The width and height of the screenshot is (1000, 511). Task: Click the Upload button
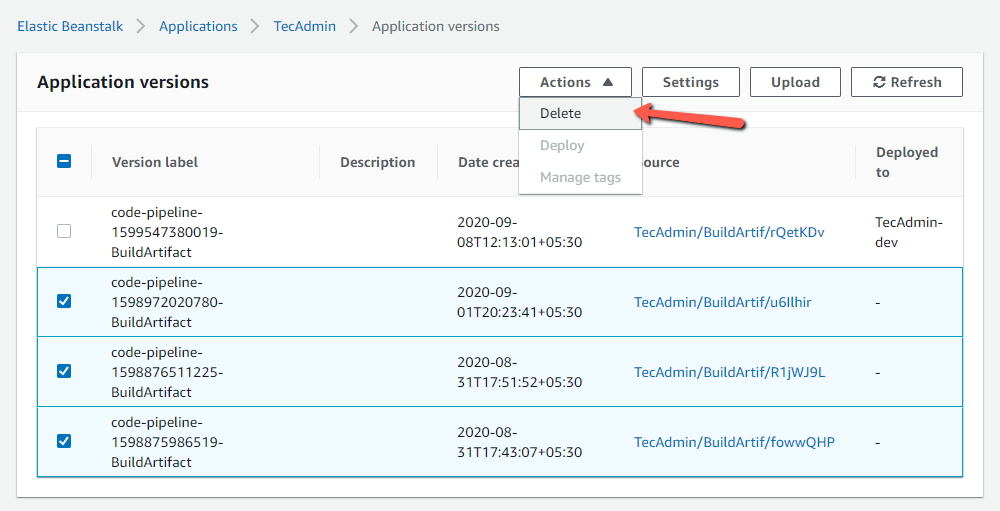coord(795,82)
